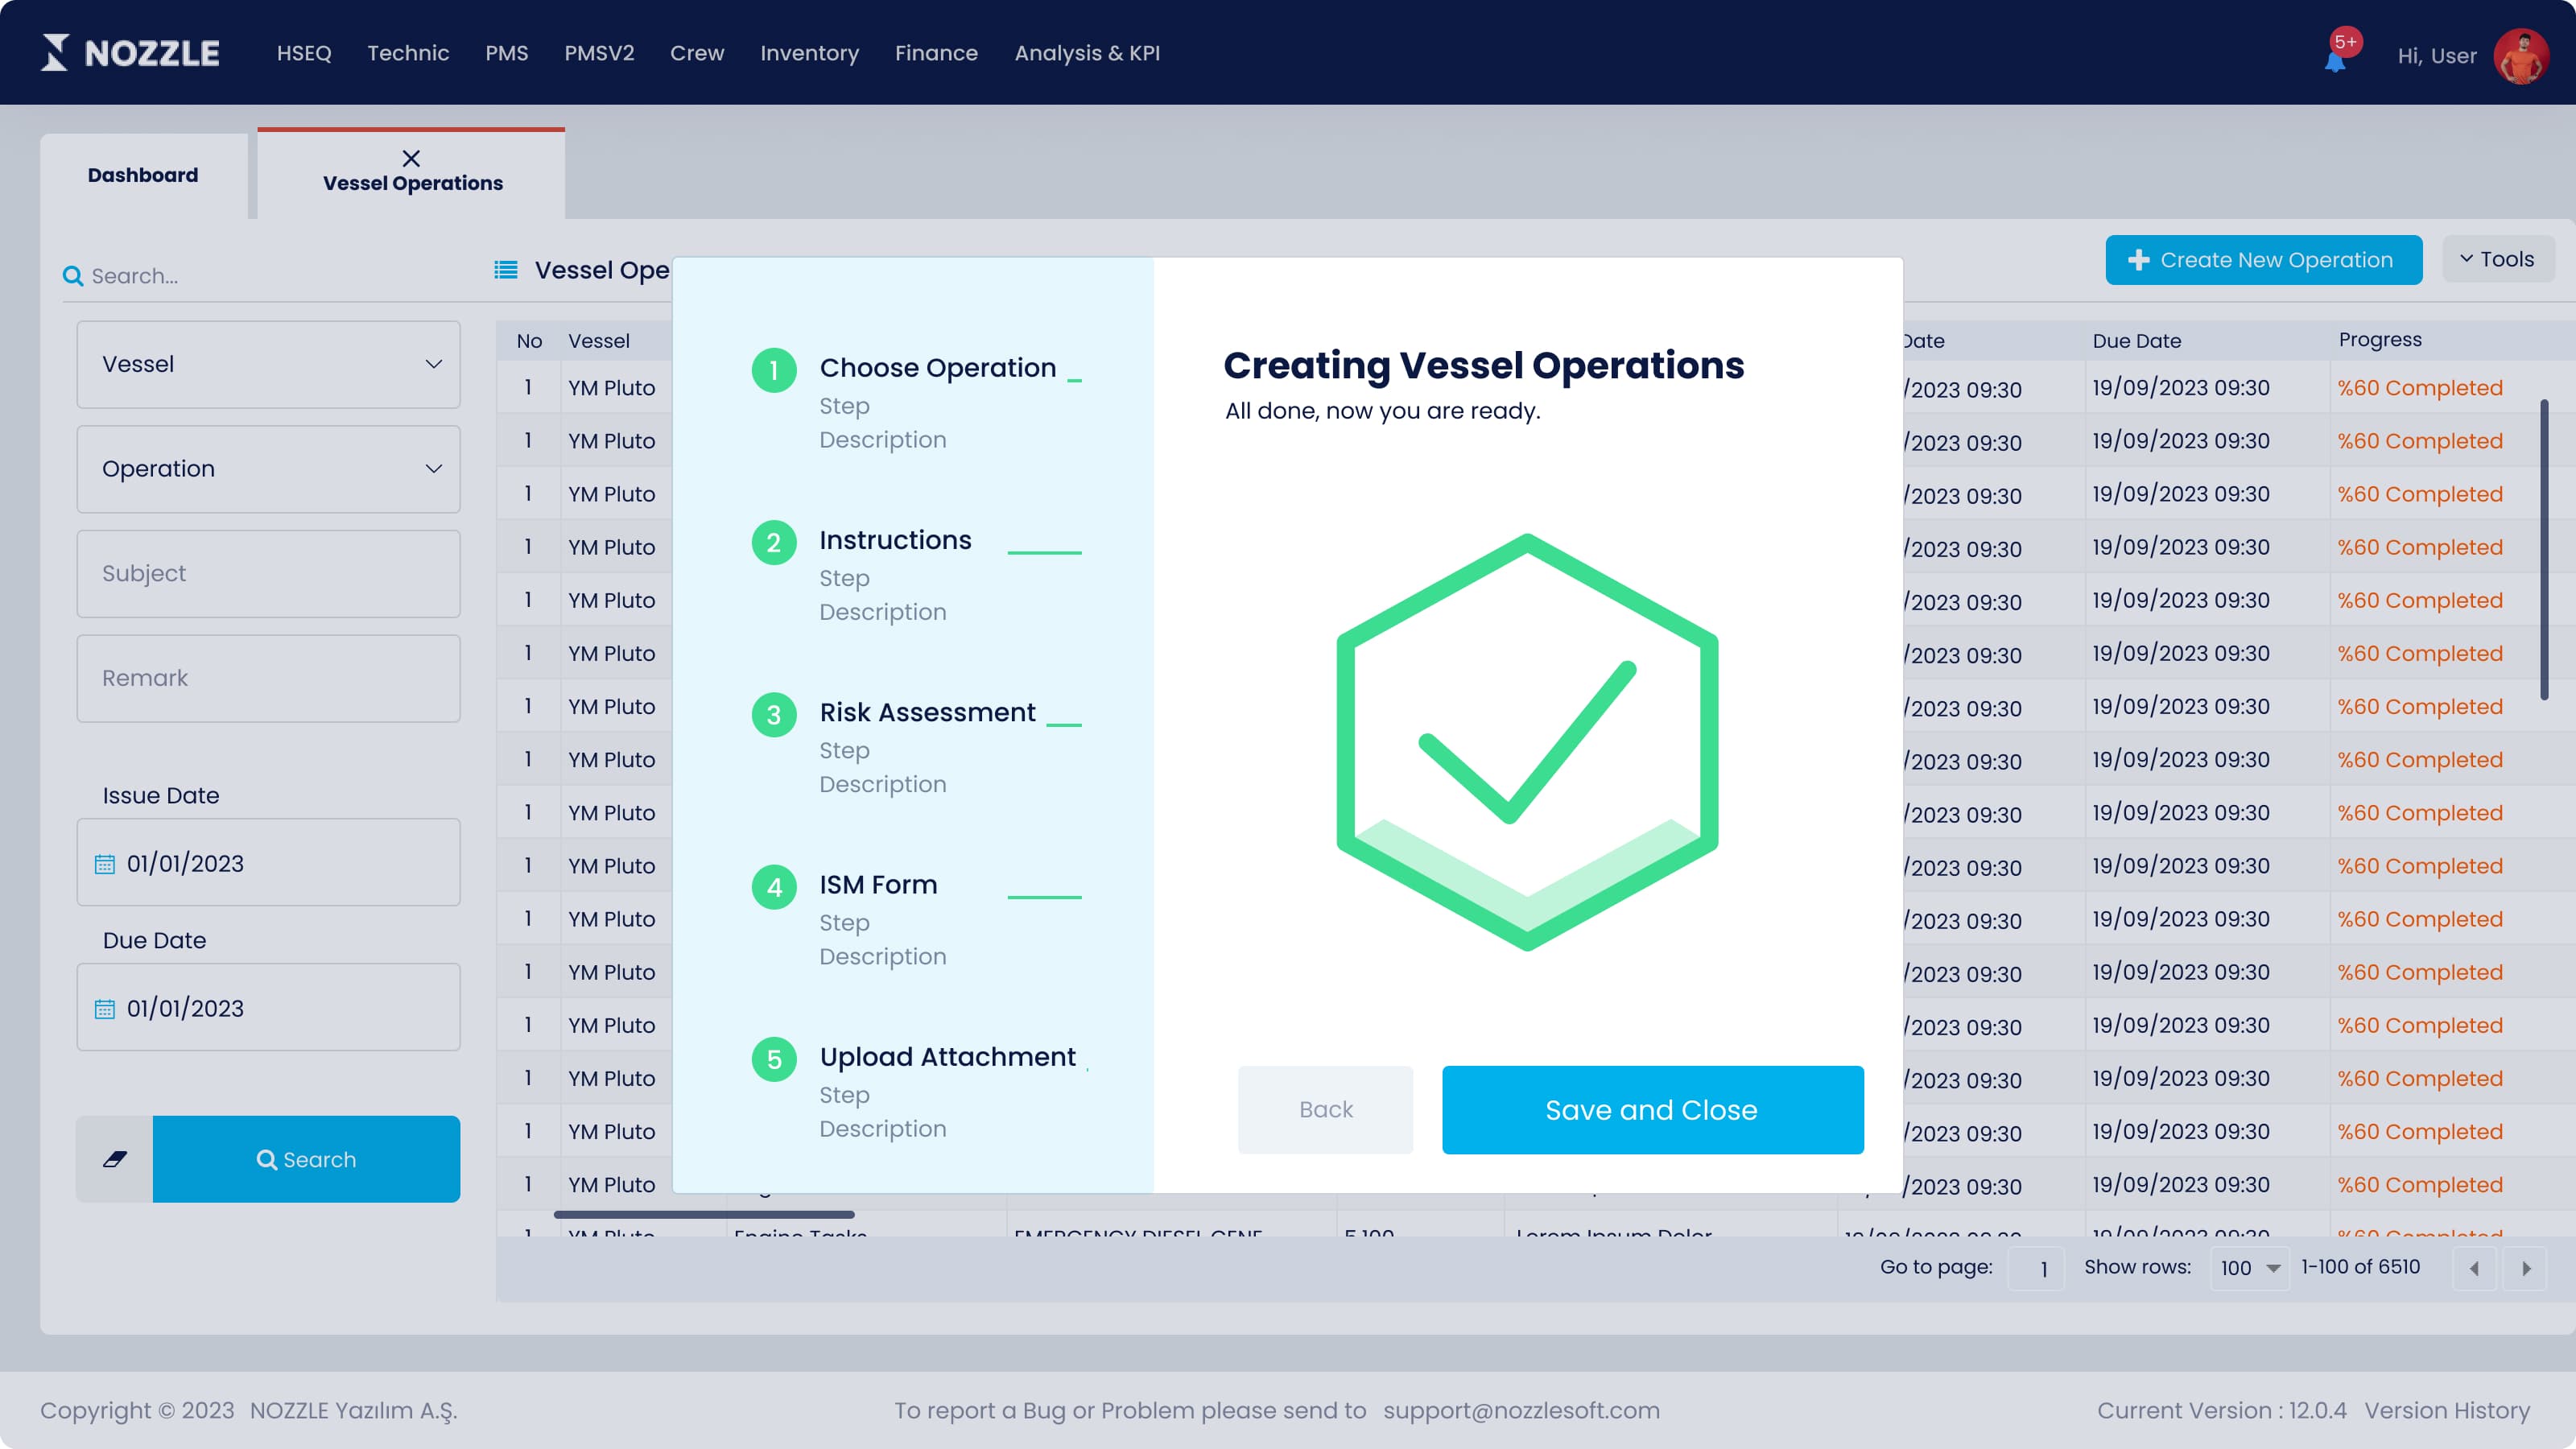This screenshot has height=1449, width=2576.
Task: Select Risk Assessment step title
Action: pos(927,712)
